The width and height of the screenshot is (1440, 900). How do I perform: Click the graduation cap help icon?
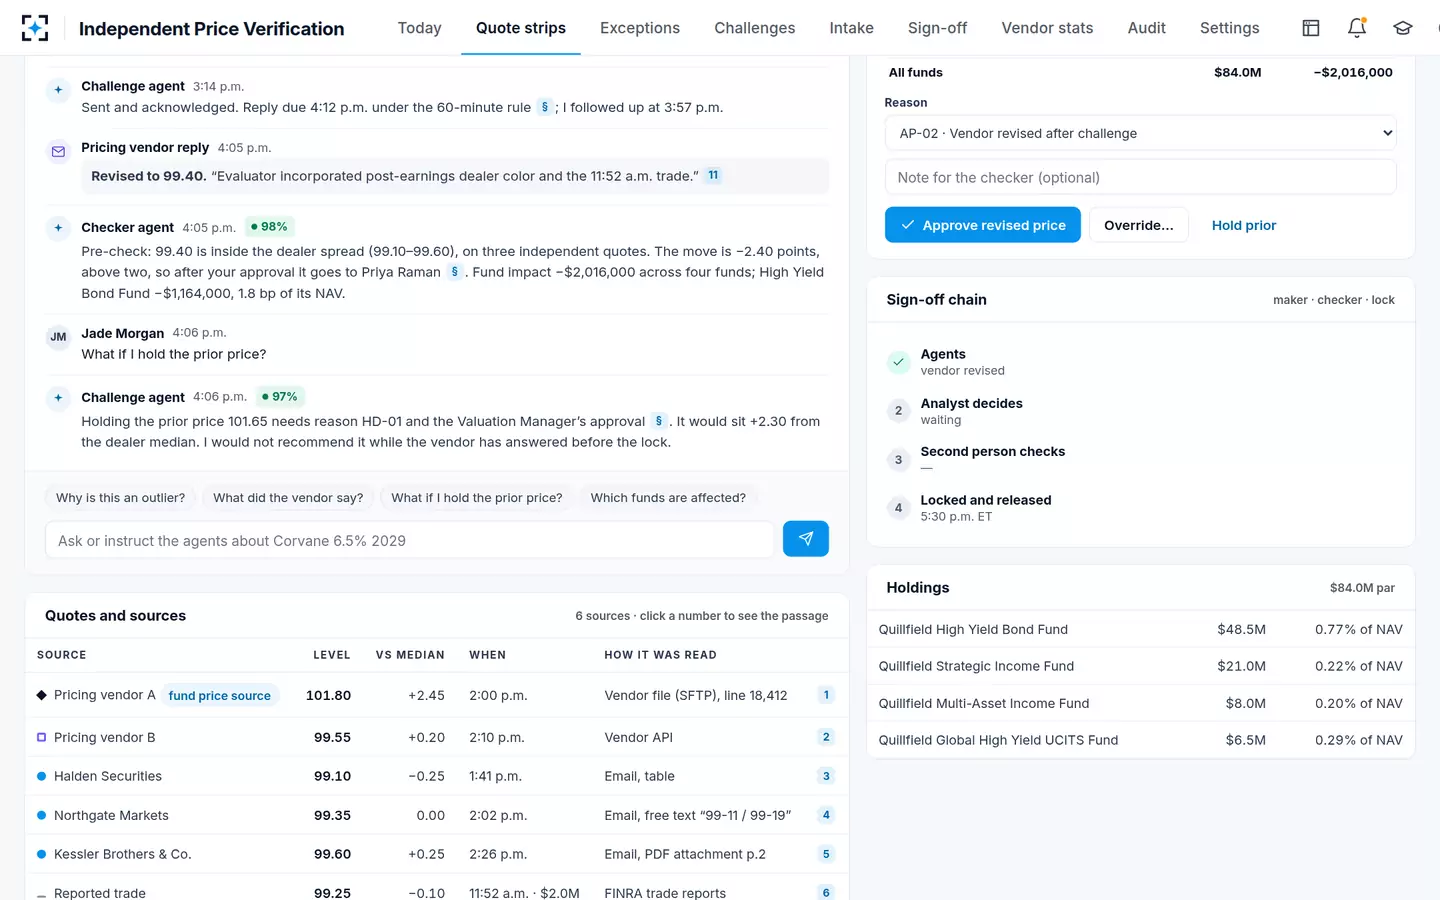(1403, 28)
